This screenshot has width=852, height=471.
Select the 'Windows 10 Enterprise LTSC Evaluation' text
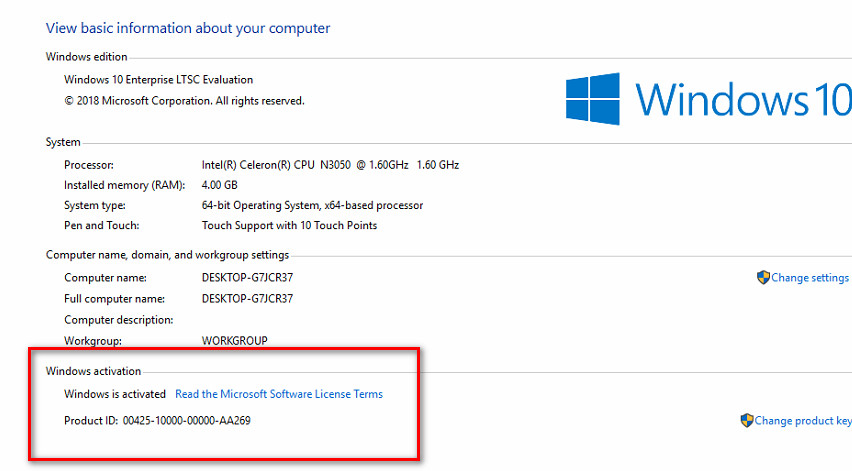(158, 80)
